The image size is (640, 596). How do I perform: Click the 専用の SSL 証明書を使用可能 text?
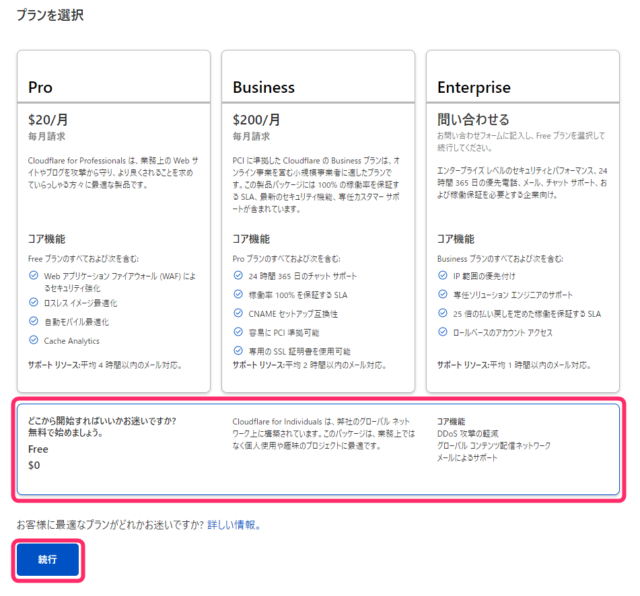300,351
